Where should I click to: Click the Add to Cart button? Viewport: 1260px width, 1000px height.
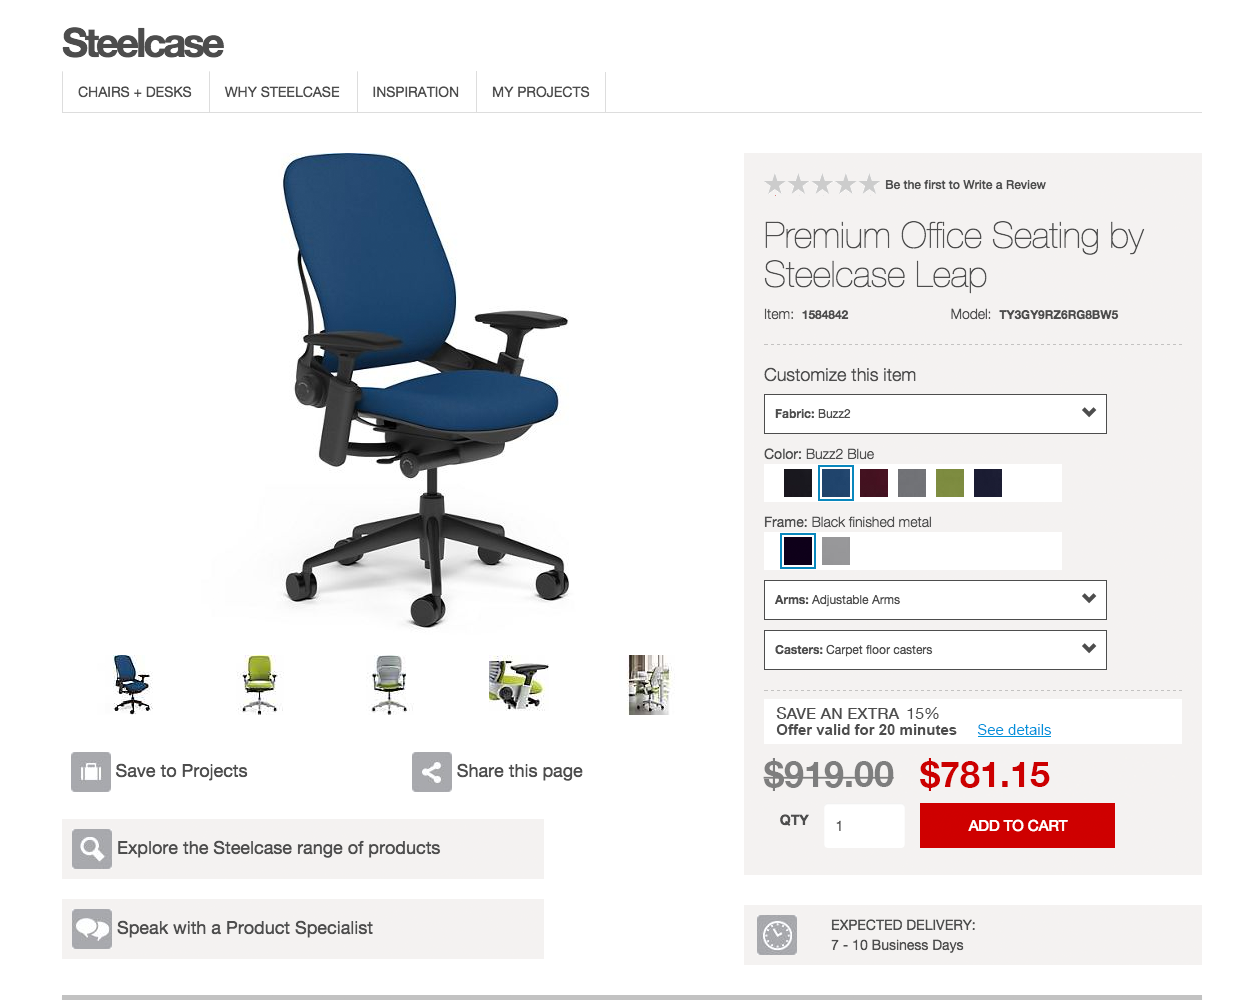(1017, 826)
